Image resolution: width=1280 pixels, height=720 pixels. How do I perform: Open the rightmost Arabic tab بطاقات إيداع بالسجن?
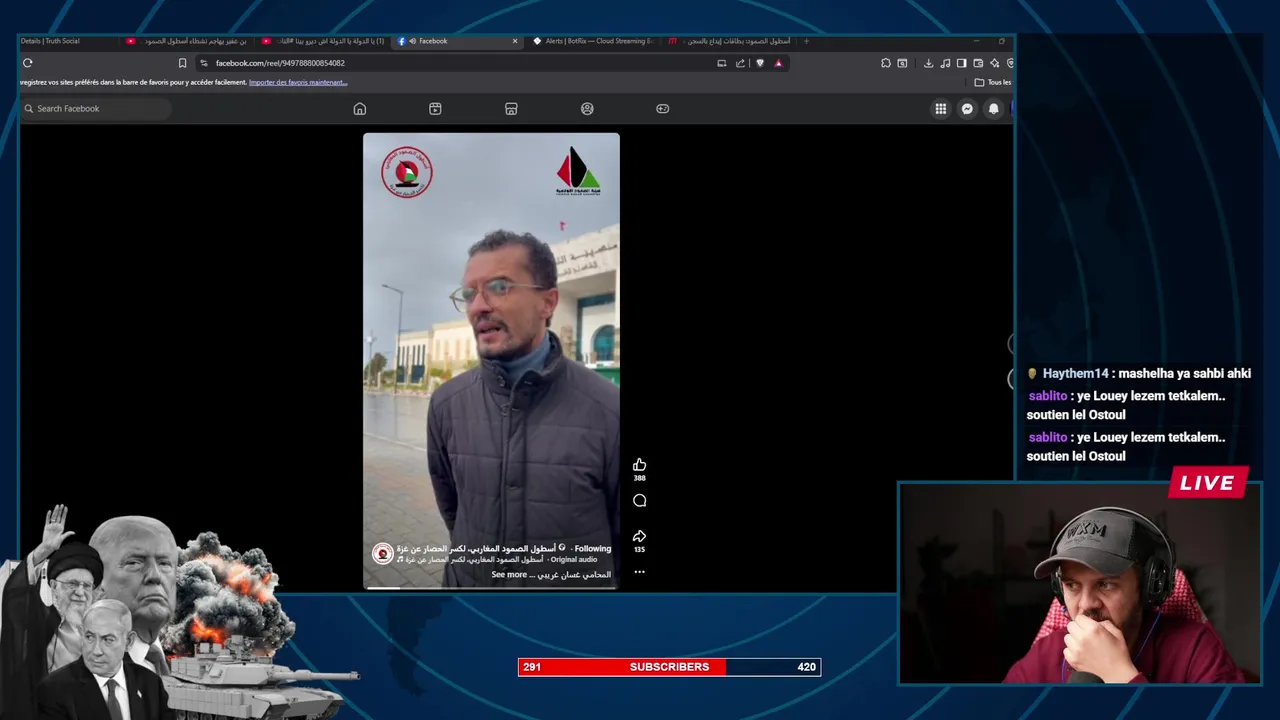click(730, 41)
